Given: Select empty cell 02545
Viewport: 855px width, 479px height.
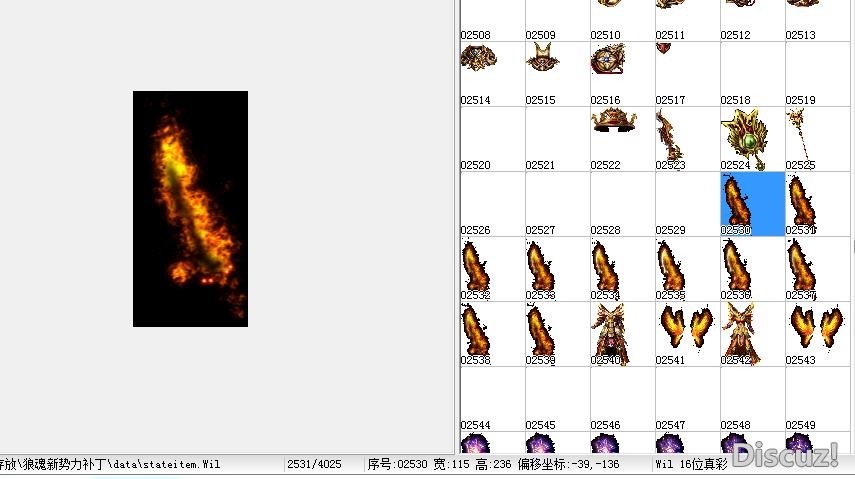Looking at the screenshot, I should (x=558, y=399).
